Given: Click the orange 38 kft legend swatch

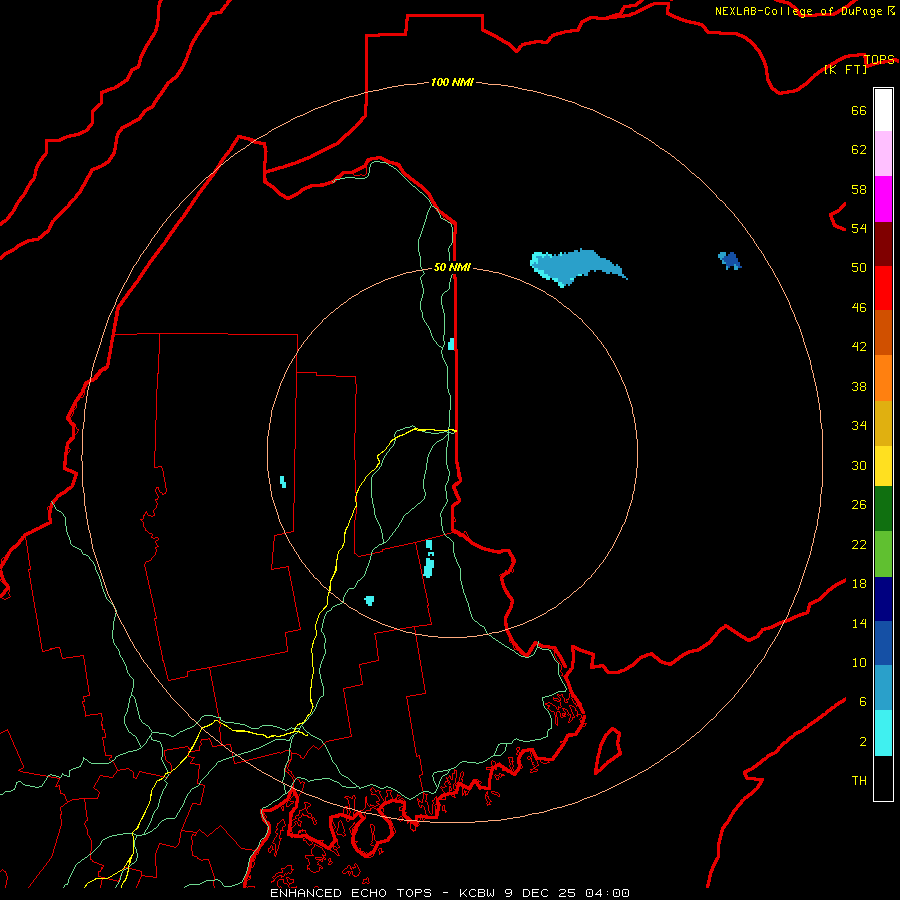Looking at the screenshot, I should coord(883,378).
